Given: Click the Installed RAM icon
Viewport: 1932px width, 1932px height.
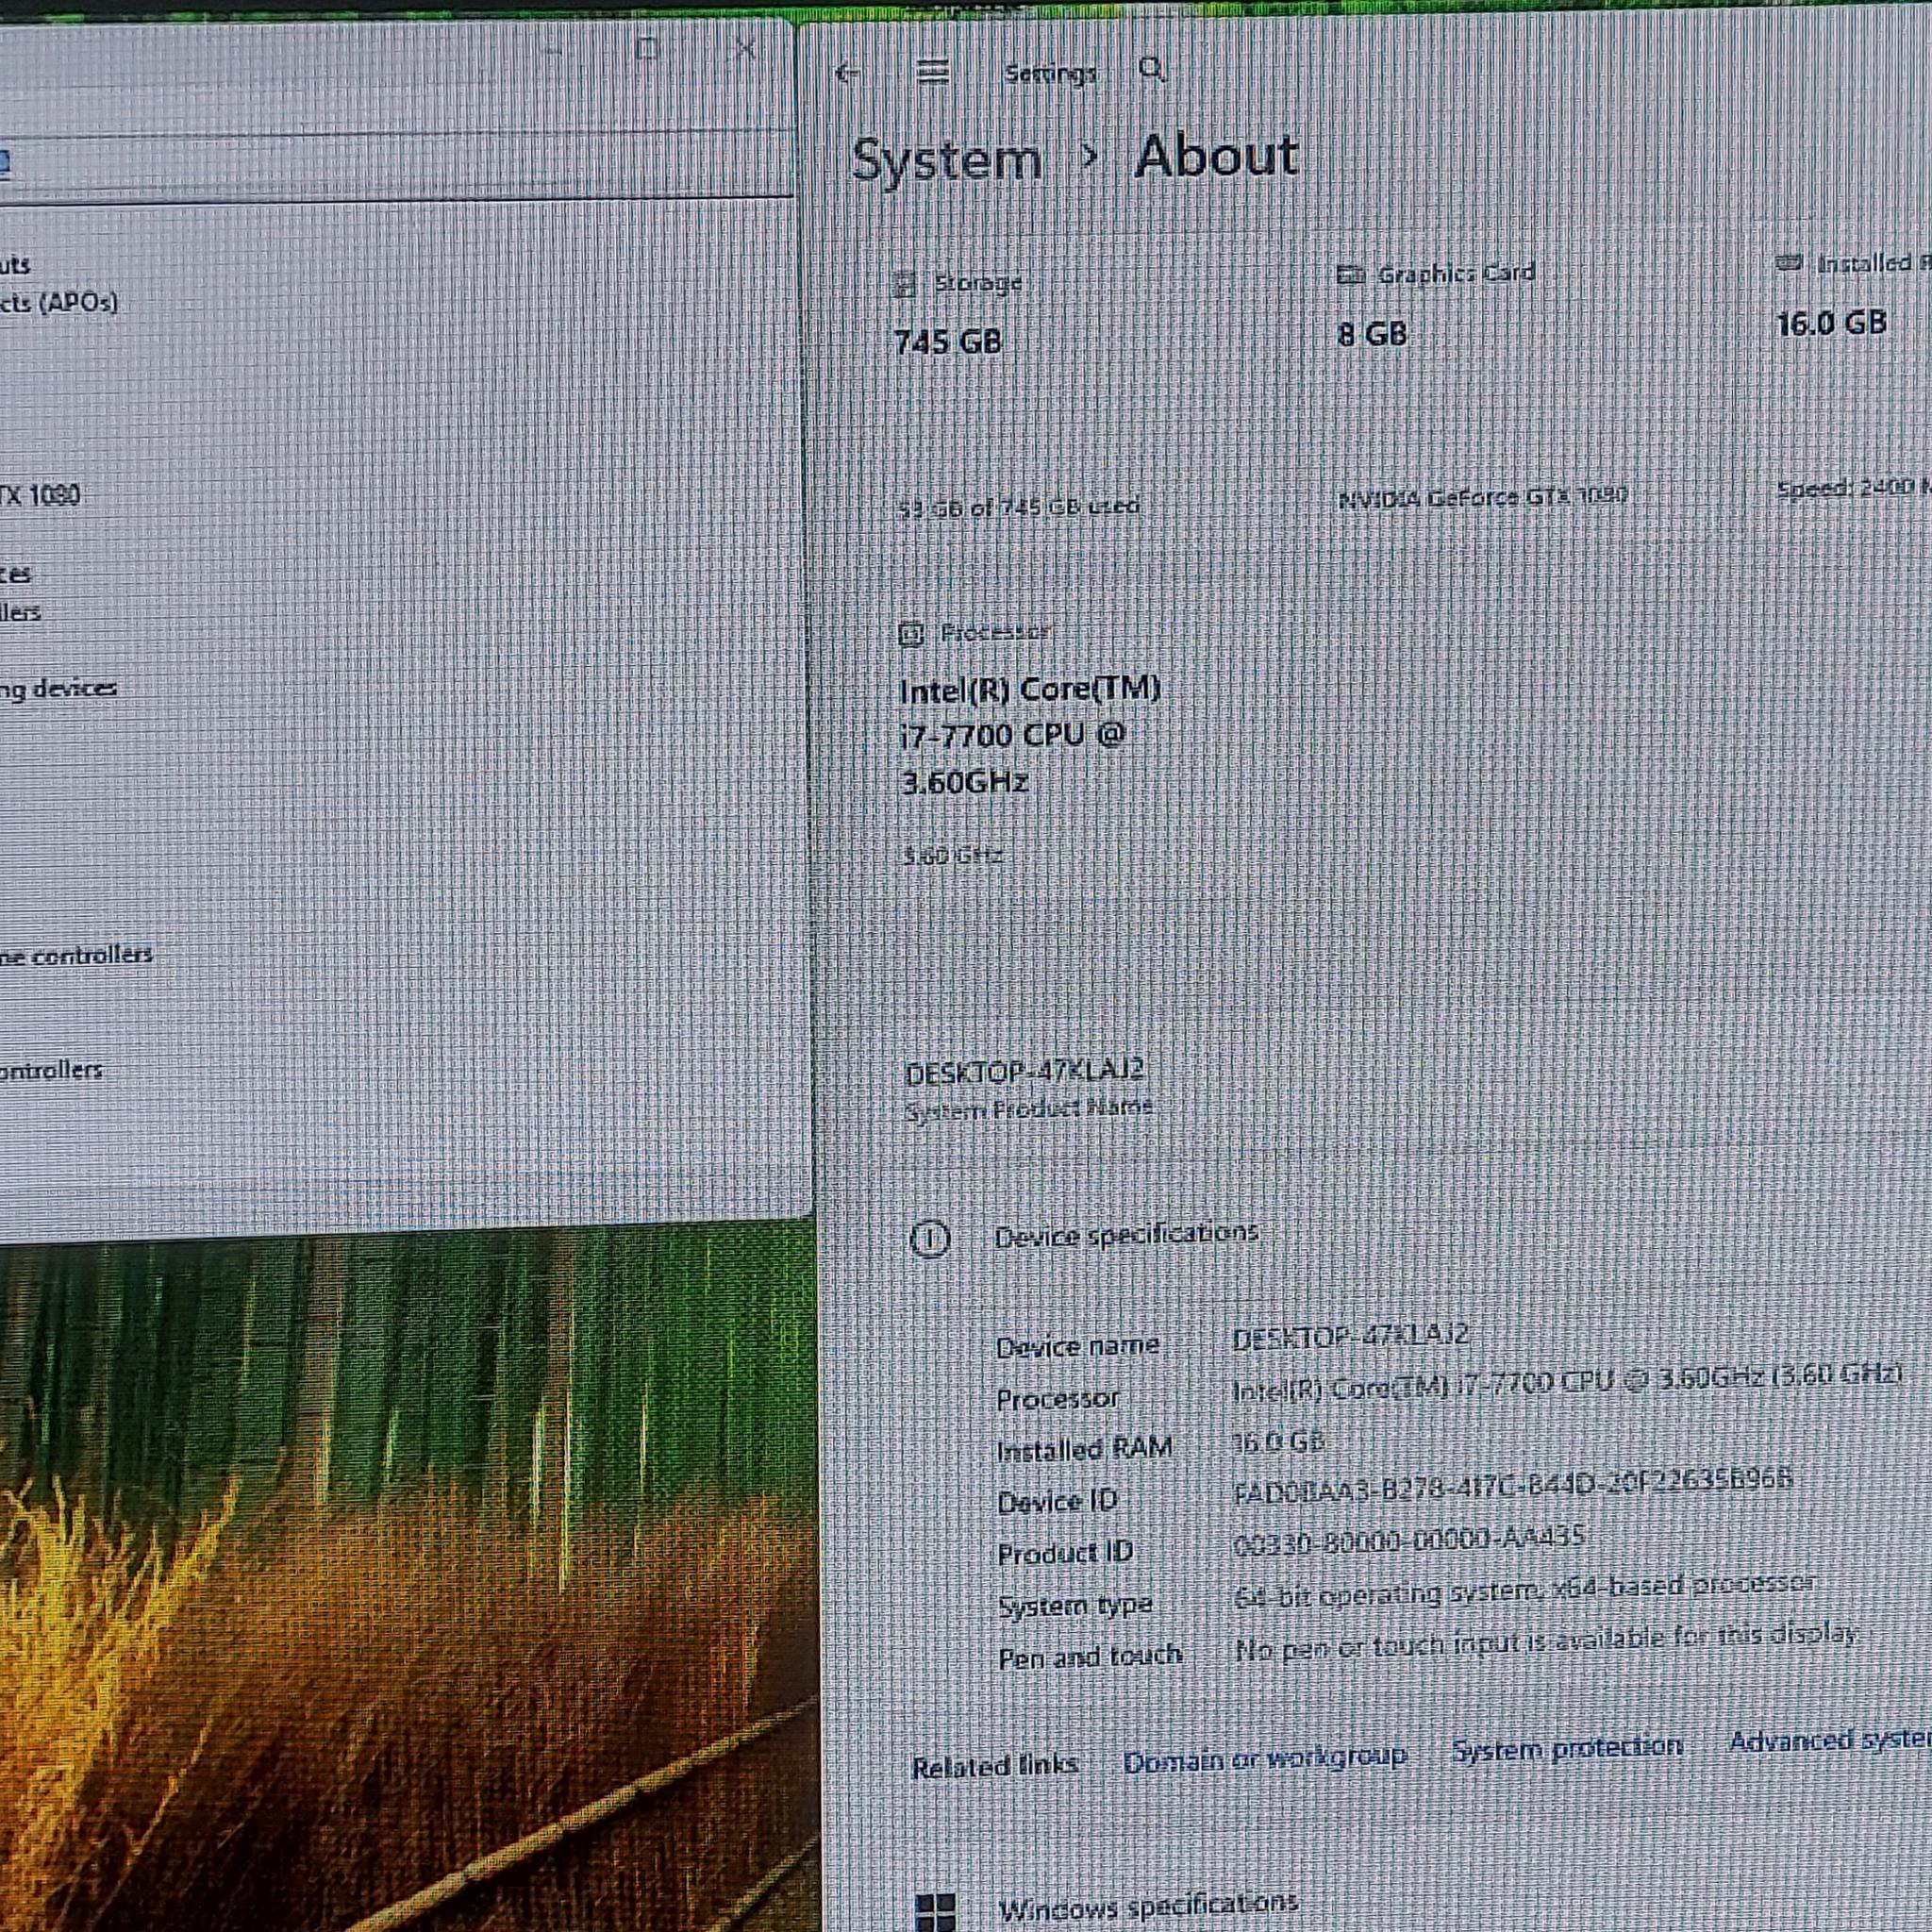Looking at the screenshot, I should pos(1789,264).
